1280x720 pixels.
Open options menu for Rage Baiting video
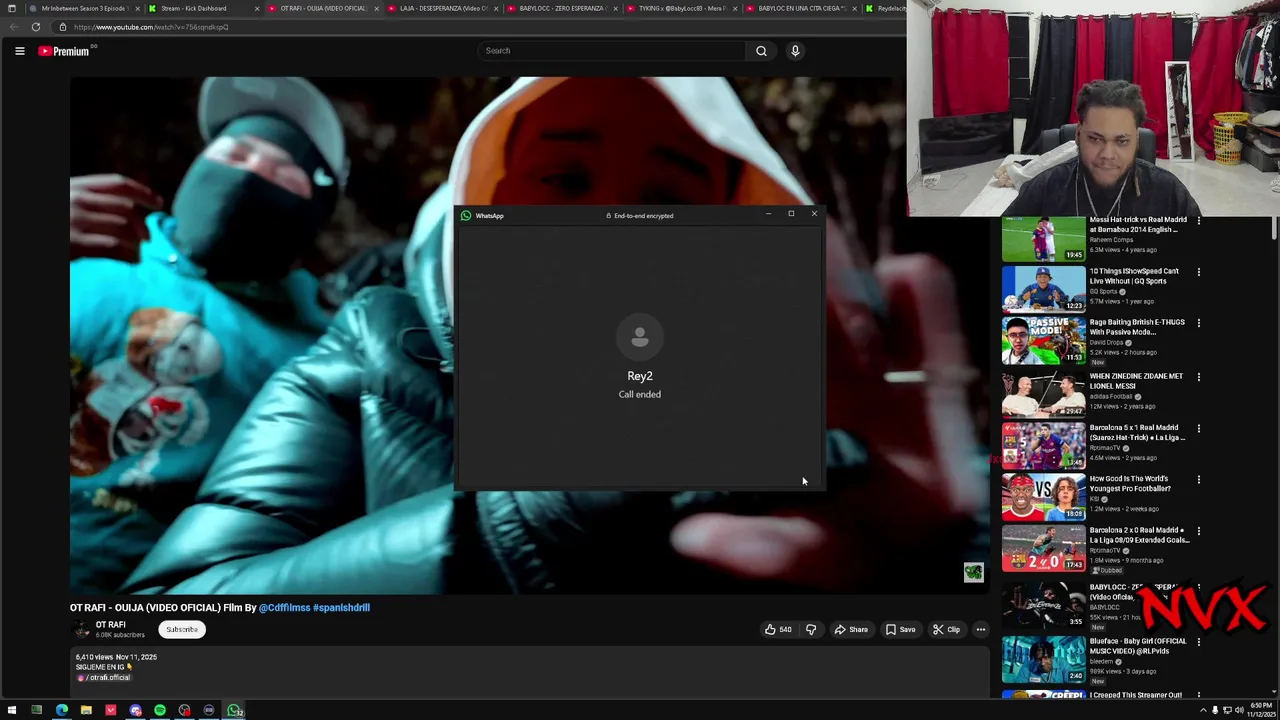1199,323
